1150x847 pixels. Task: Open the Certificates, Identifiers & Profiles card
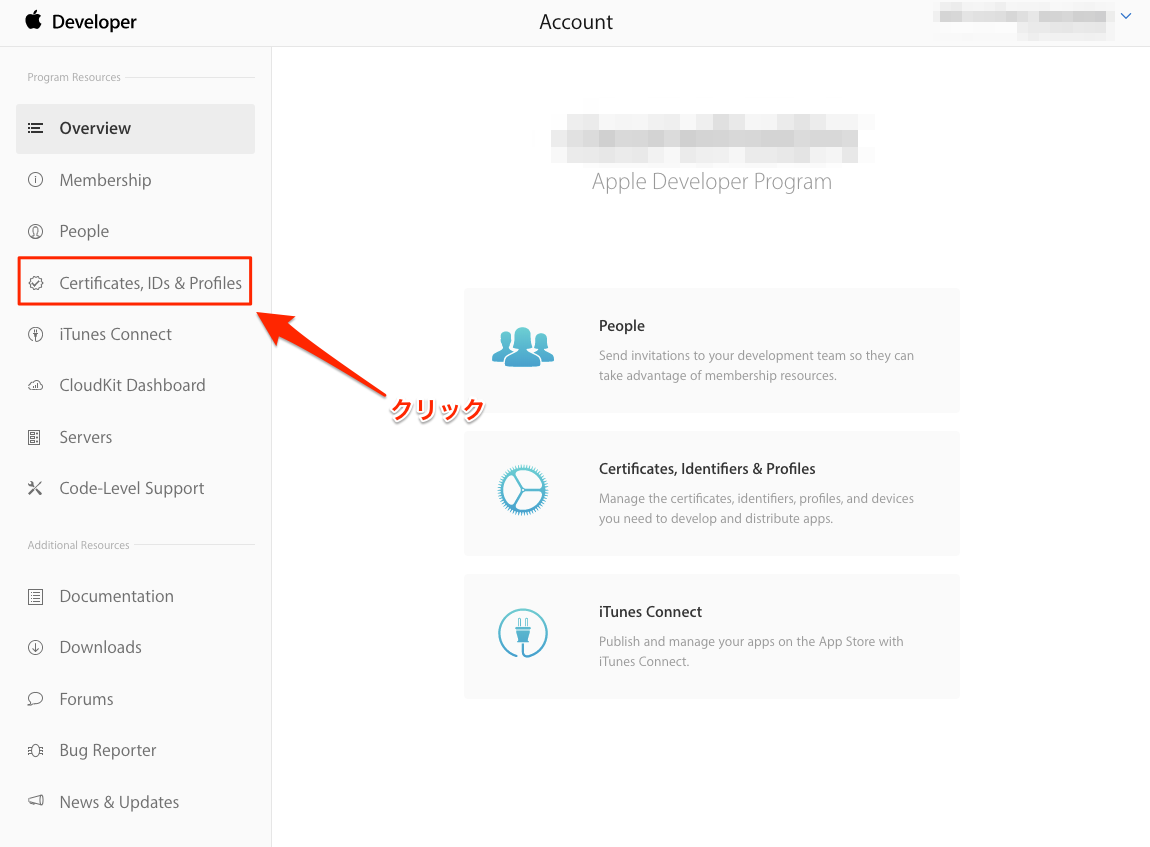click(x=707, y=468)
